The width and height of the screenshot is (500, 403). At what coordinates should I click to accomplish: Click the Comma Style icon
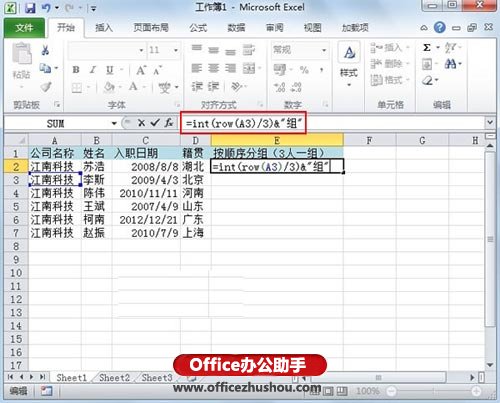(321, 70)
